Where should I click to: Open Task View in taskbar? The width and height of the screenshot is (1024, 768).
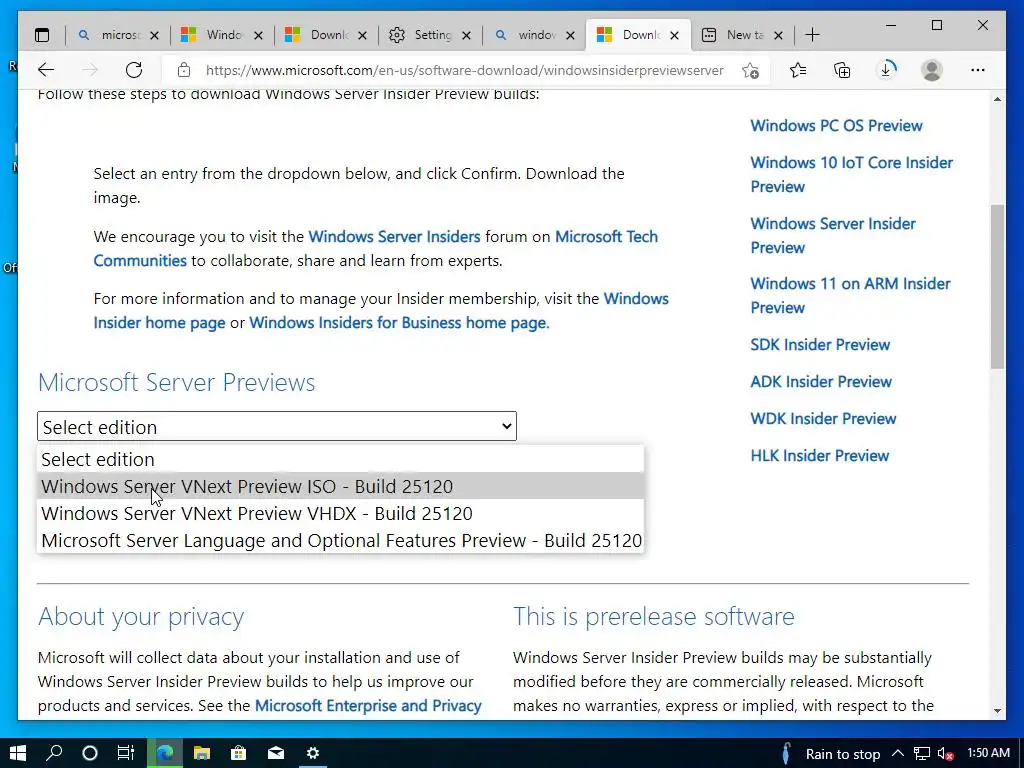[125, 753]
